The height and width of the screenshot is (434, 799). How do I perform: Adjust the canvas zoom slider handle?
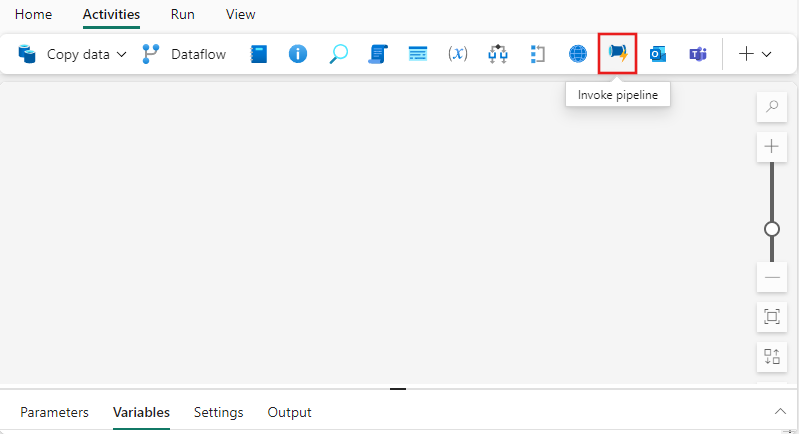point(772,229)
